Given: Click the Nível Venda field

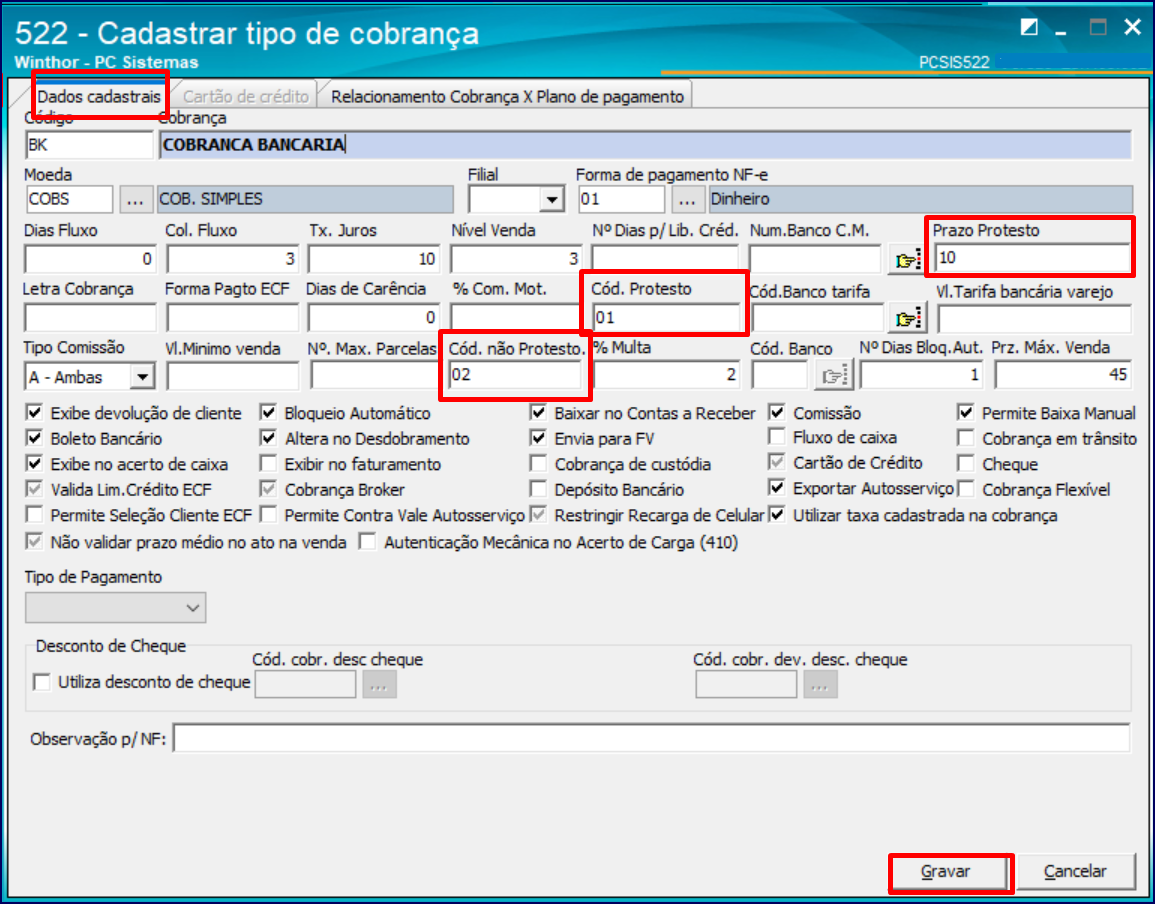Looking at the screenshot, I should [x=516, y=259].
